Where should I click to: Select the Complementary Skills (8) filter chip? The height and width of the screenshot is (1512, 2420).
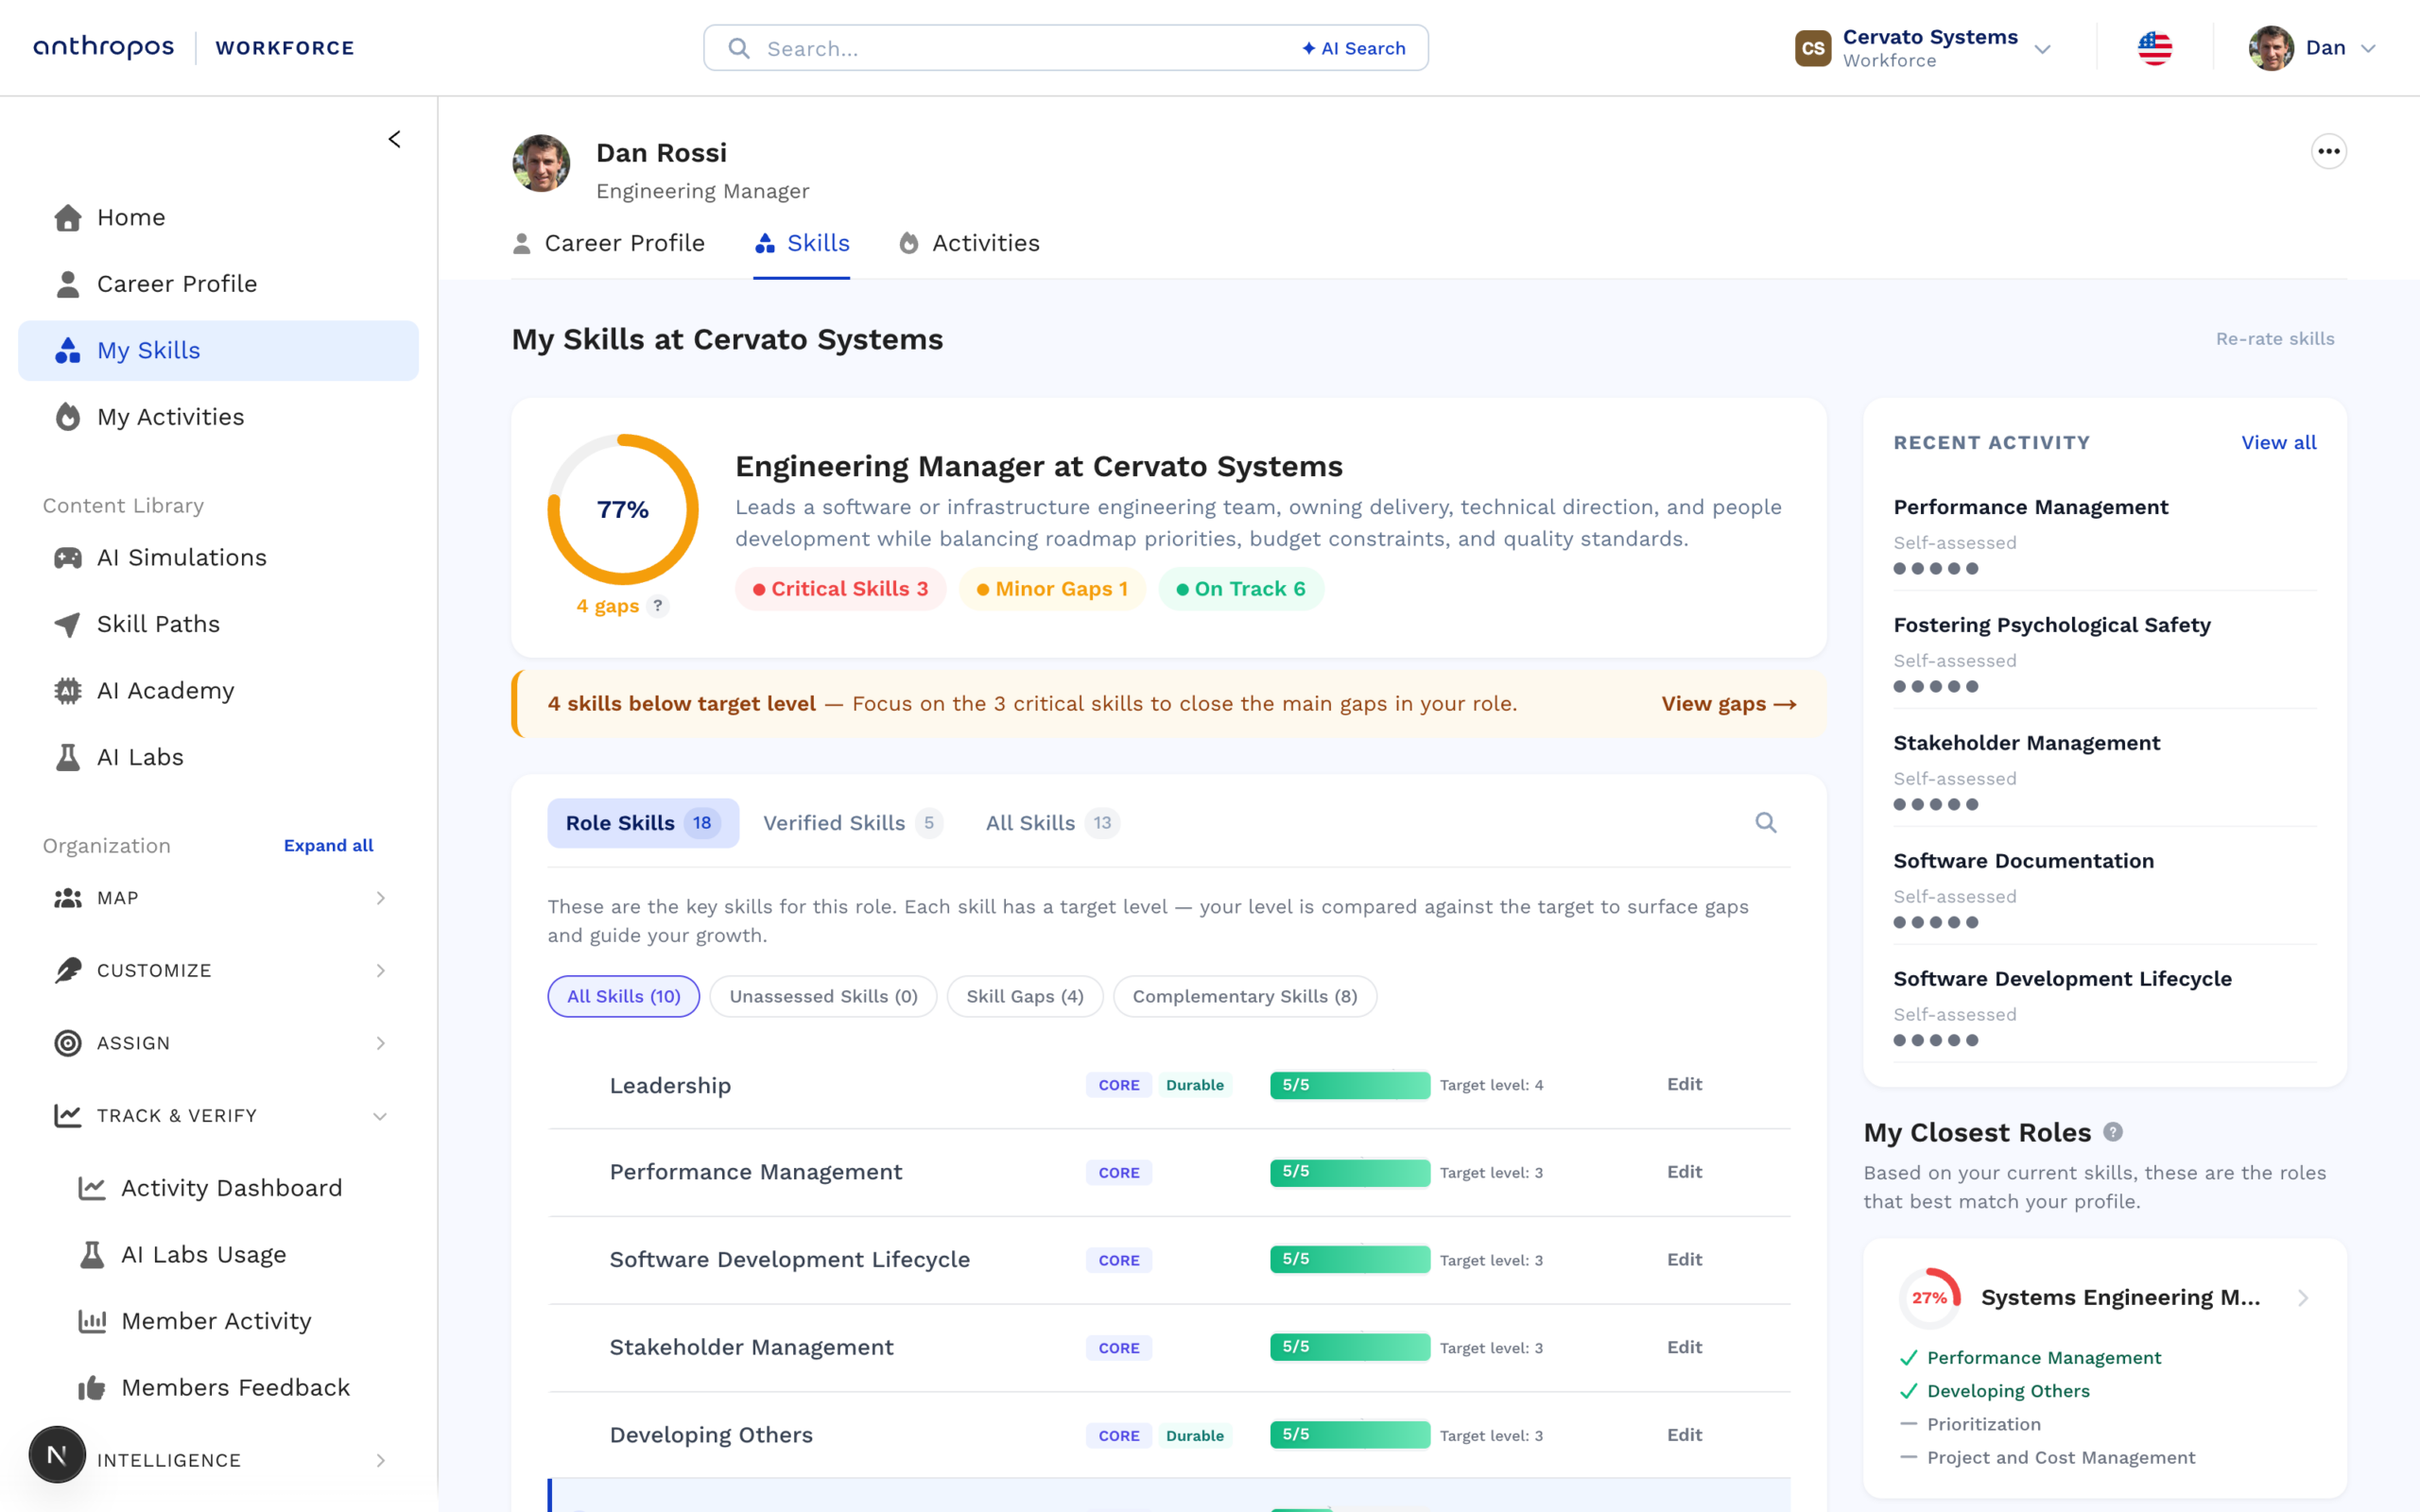(x=1245, y=996)
